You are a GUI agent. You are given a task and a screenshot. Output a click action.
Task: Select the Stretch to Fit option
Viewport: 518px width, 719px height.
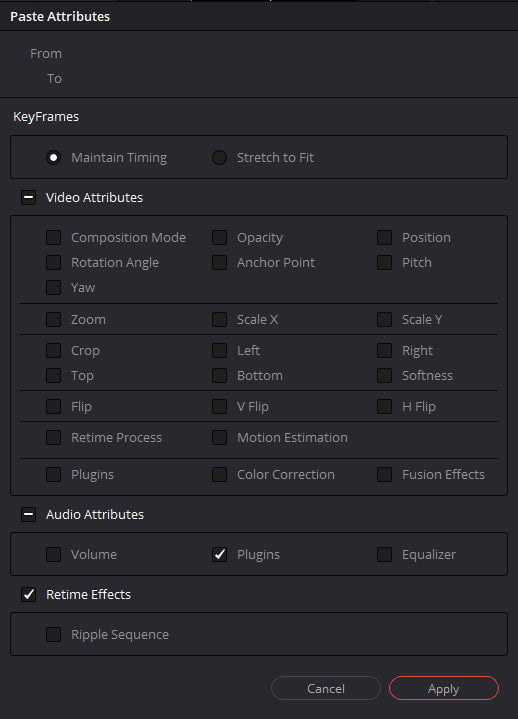[x=219, y=158]
